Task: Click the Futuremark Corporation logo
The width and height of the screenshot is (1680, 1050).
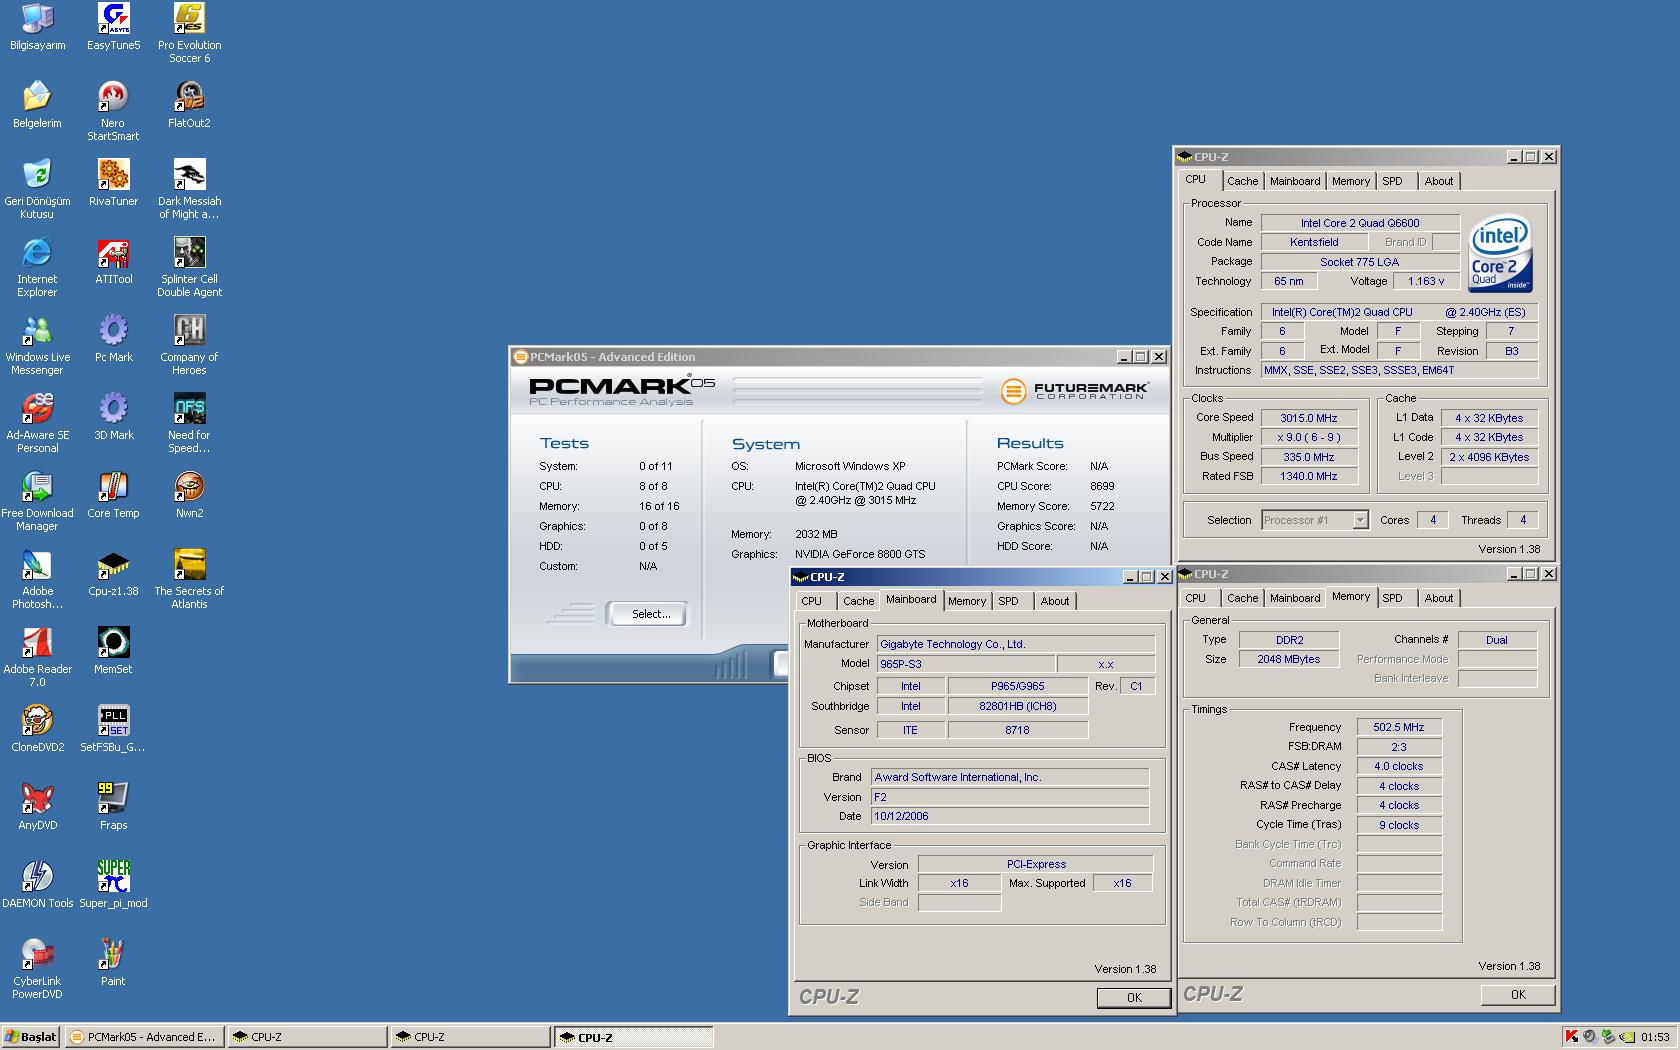Action: tap(1074, 390)
